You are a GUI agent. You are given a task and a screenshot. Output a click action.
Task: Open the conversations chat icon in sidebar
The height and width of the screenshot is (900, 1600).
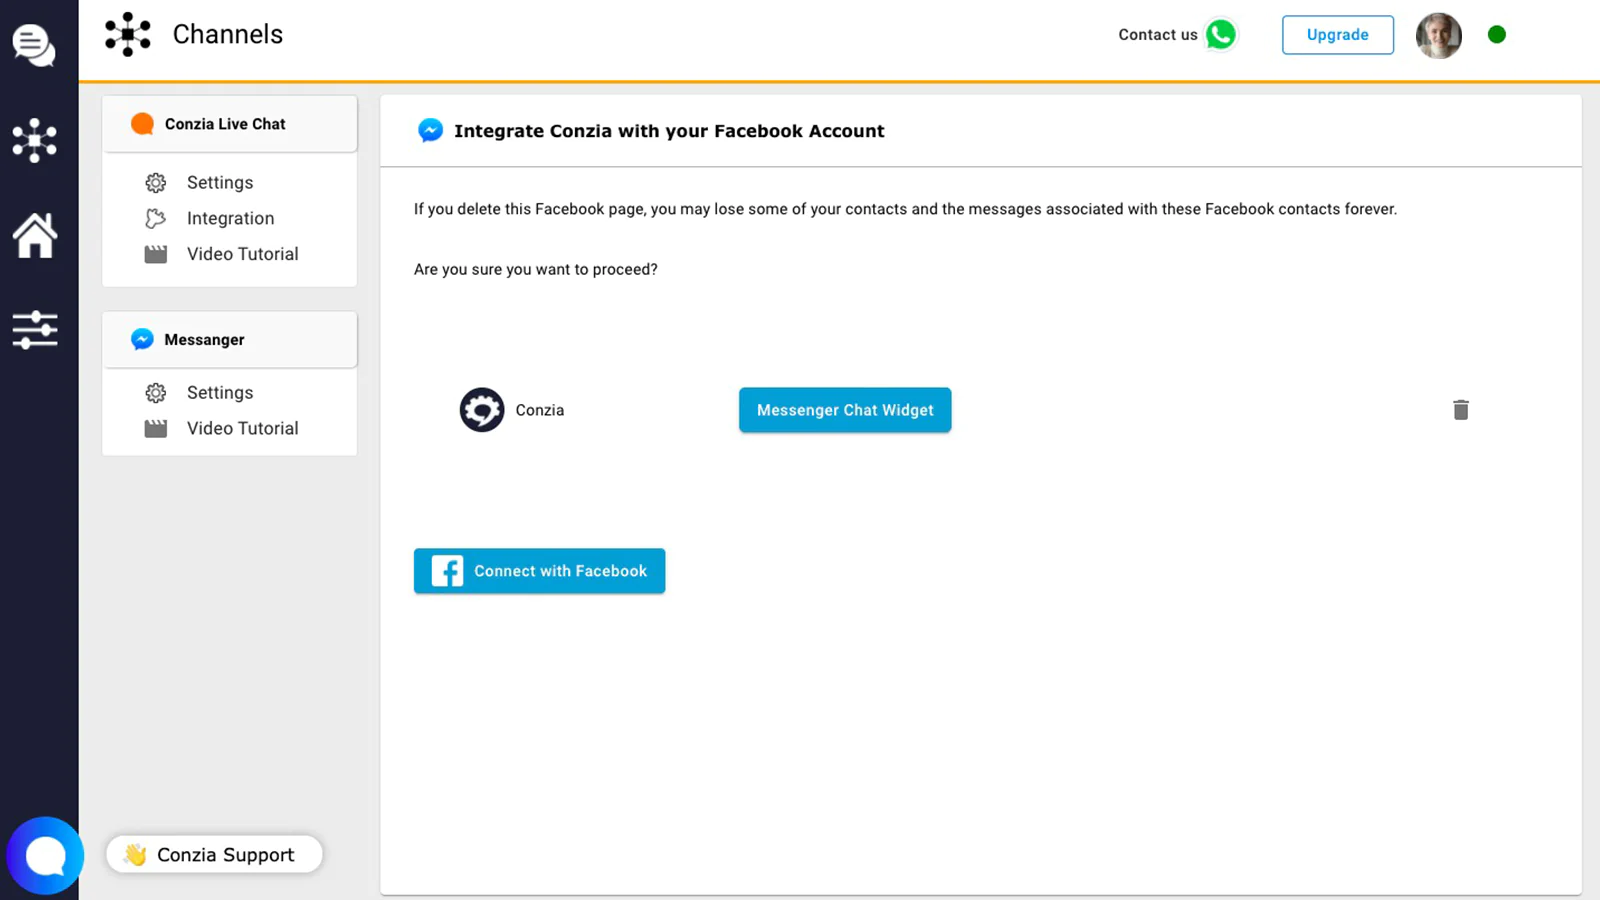34,45
